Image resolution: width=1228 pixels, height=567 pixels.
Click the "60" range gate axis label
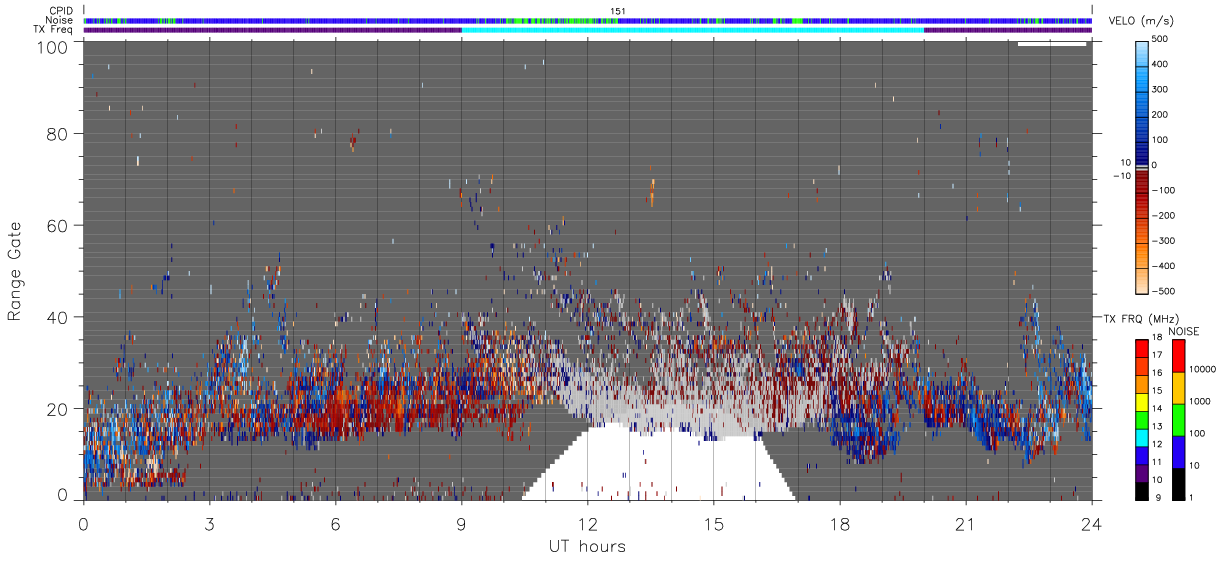[x=58, y=225]
